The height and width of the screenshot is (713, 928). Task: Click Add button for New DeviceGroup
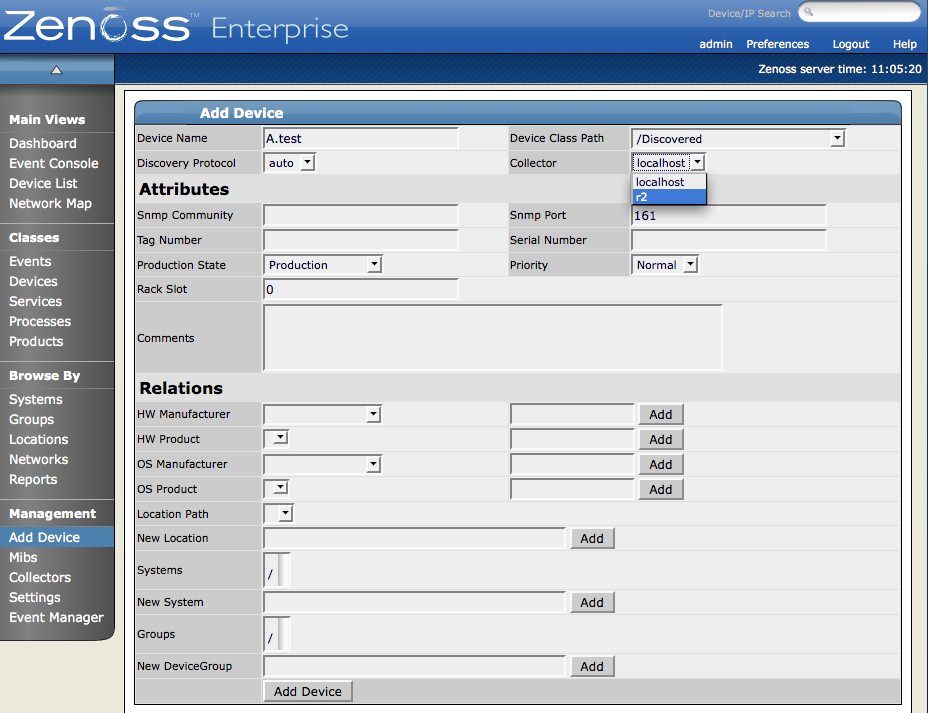point(592,666)
